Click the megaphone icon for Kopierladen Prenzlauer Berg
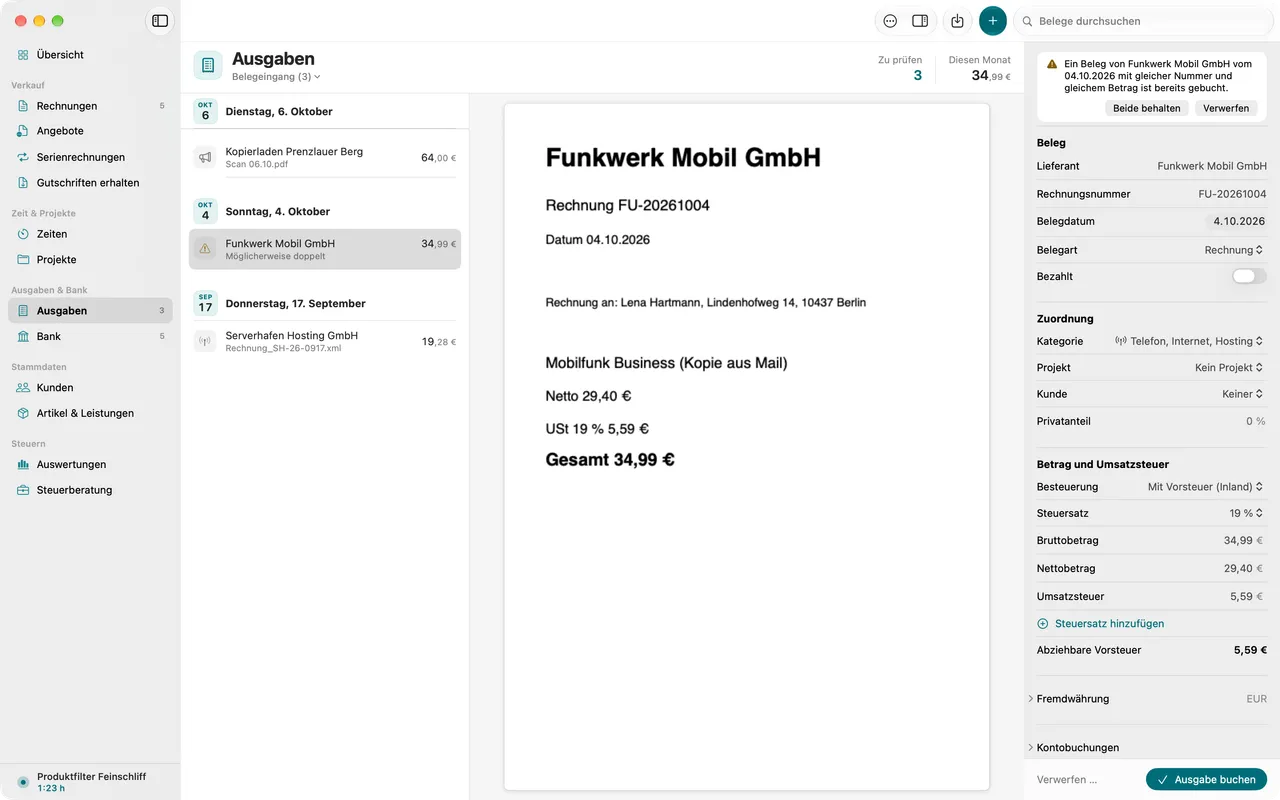Screen dimensions: 1280x800 (x=205, y=157)
